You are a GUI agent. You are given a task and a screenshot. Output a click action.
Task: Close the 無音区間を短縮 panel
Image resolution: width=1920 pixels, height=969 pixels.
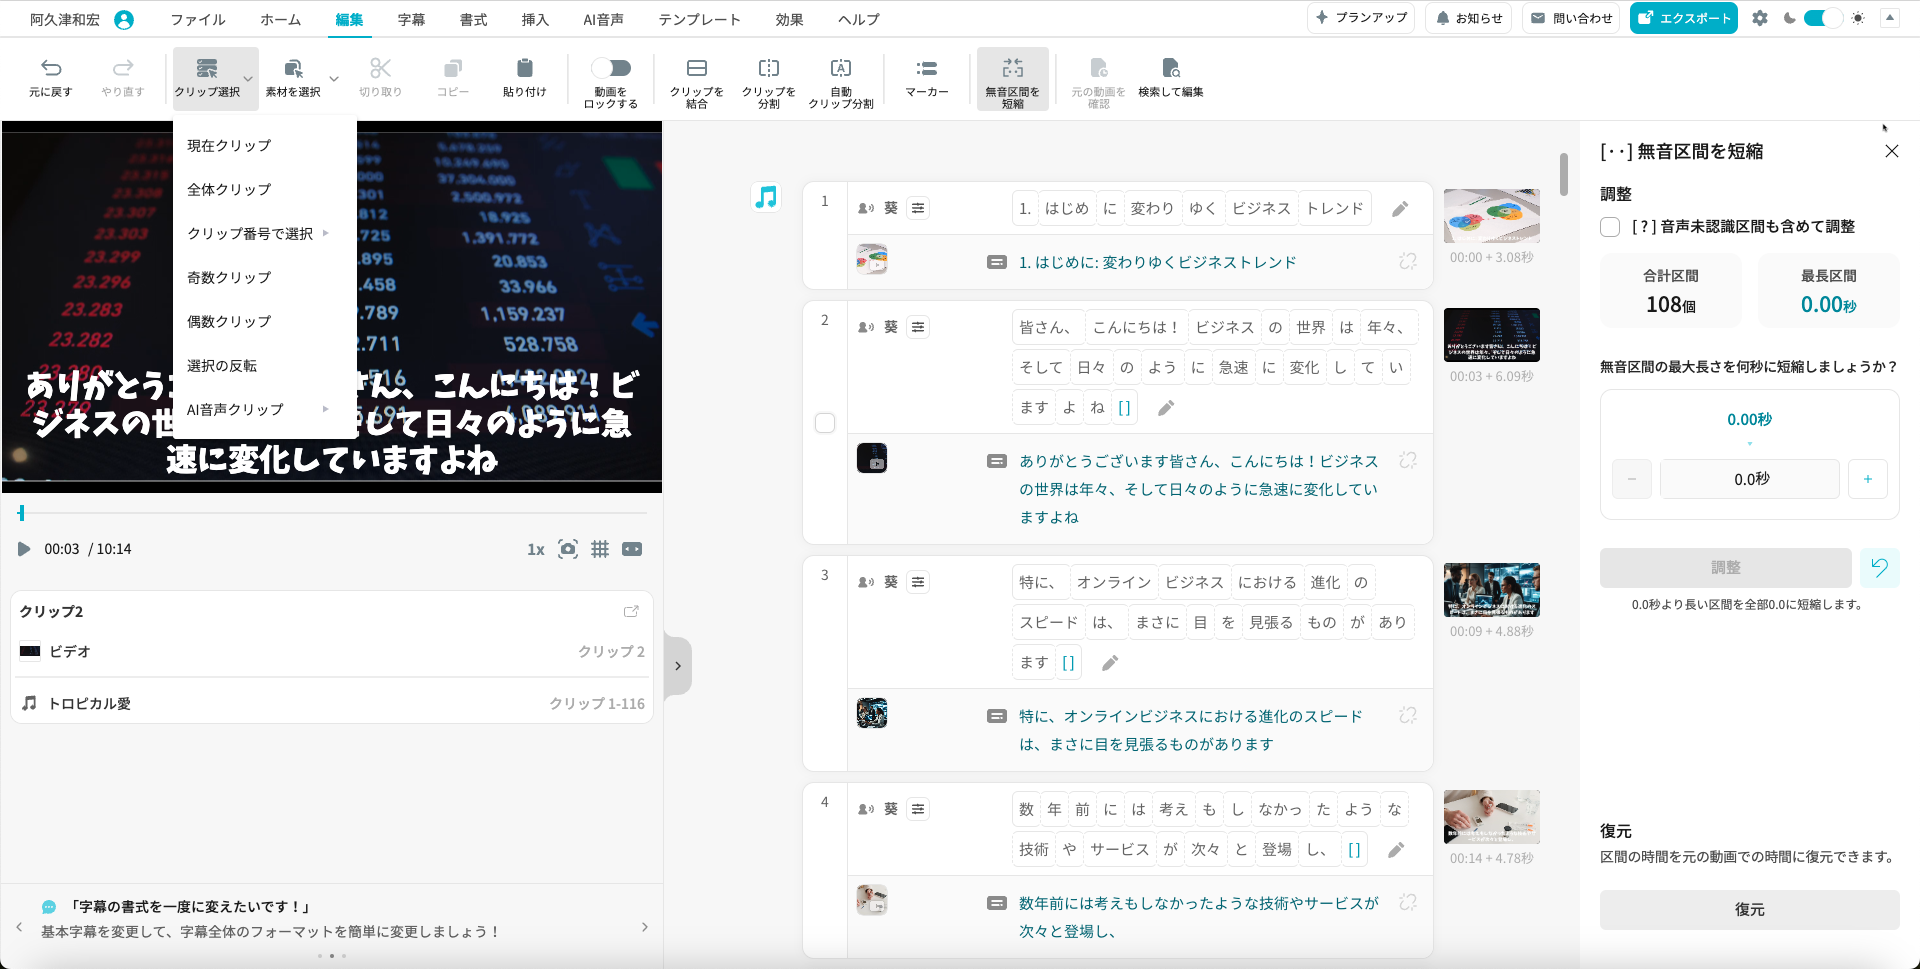click(x=1892, y=151)
